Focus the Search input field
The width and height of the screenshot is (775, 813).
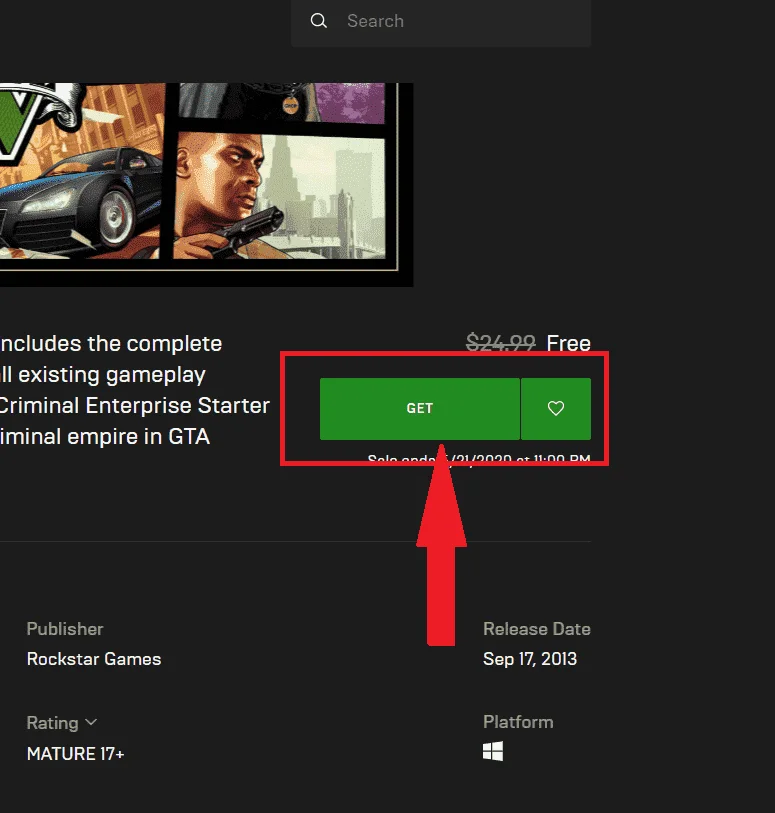[441, 21]
